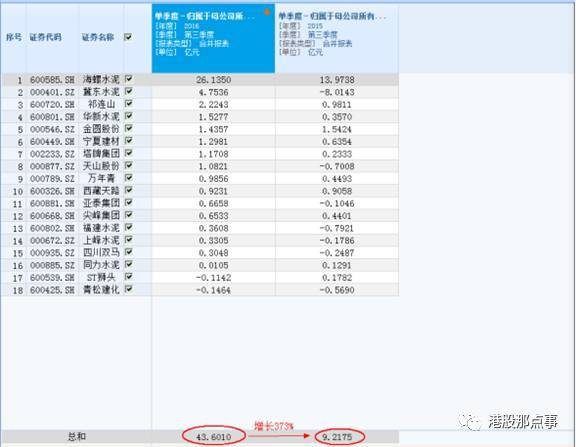This screenshot has height=447, width=576.
Task: Select the 2.2243 value cell
Action: pos(213,105)
